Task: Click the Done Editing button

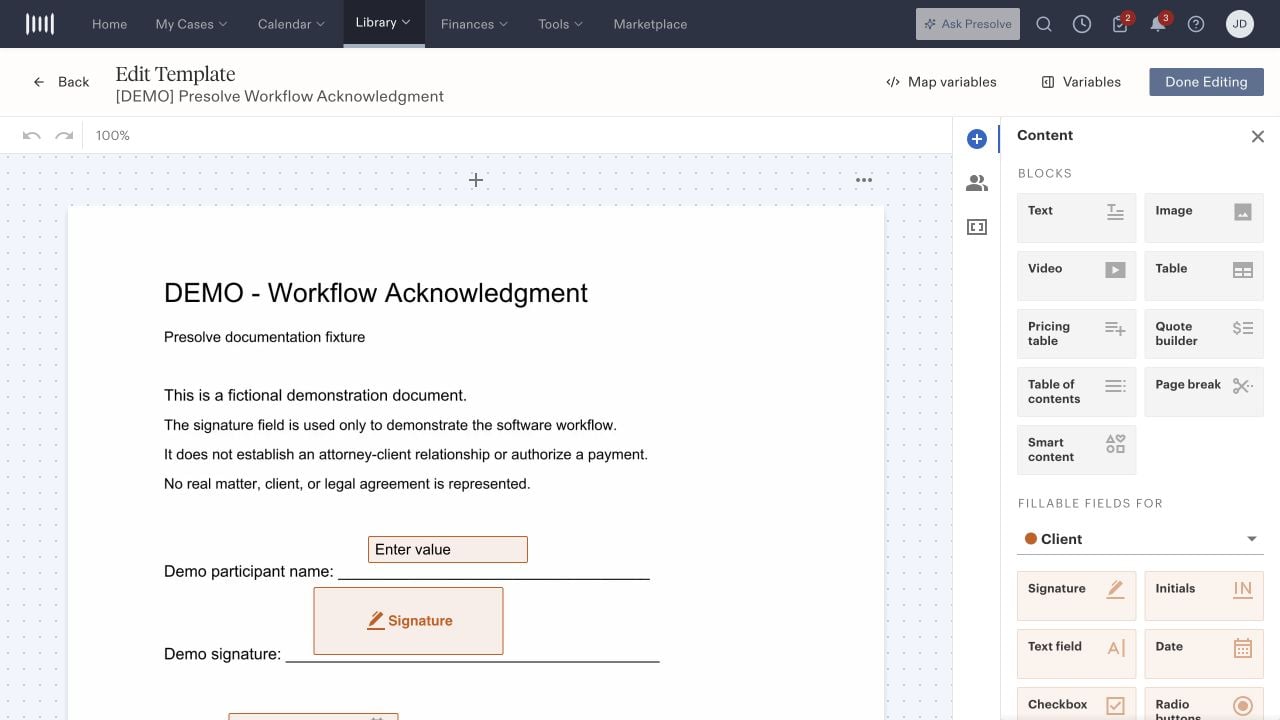Action: [x=1206, y=82]
